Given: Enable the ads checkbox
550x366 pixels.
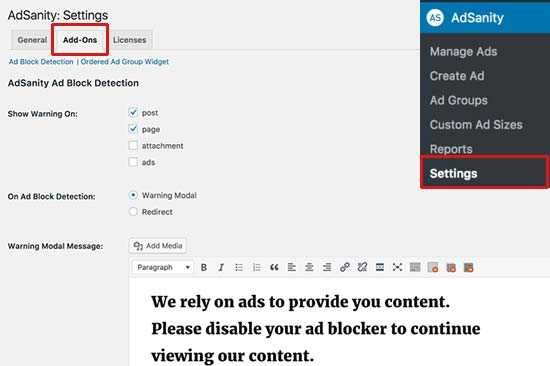Looking at the screenshot, I should click(133, 162).
